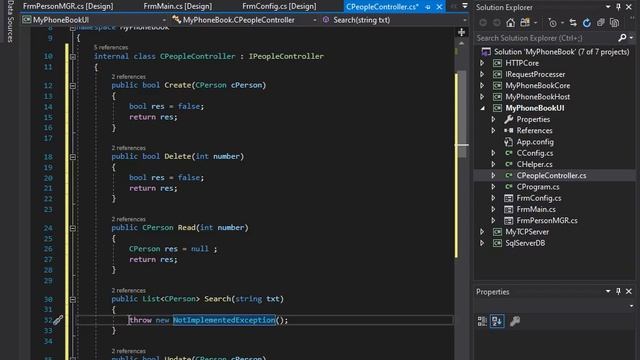Open the tab overflow dropdown arrow
Viewport: 640px width, 360px height.
pos(464,6)
